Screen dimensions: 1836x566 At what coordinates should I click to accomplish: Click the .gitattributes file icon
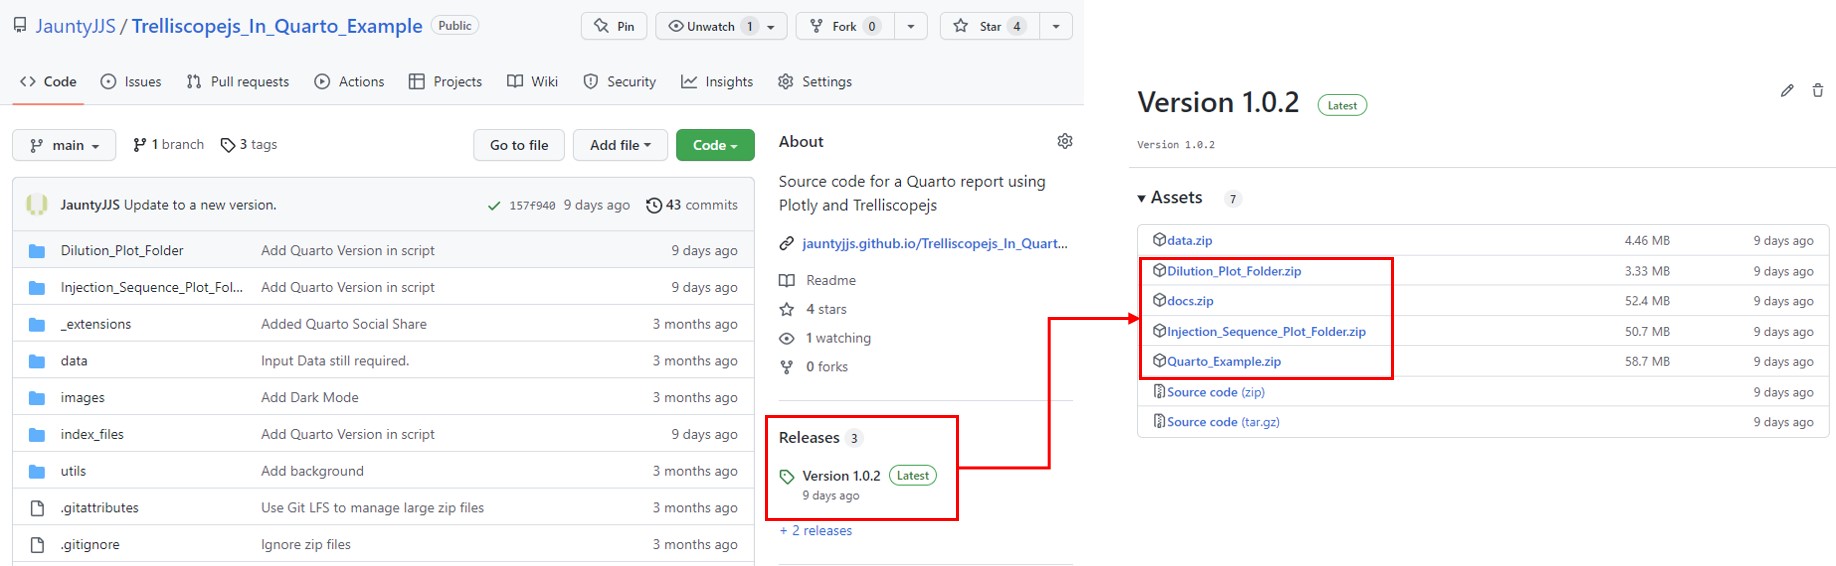(37, 508)
